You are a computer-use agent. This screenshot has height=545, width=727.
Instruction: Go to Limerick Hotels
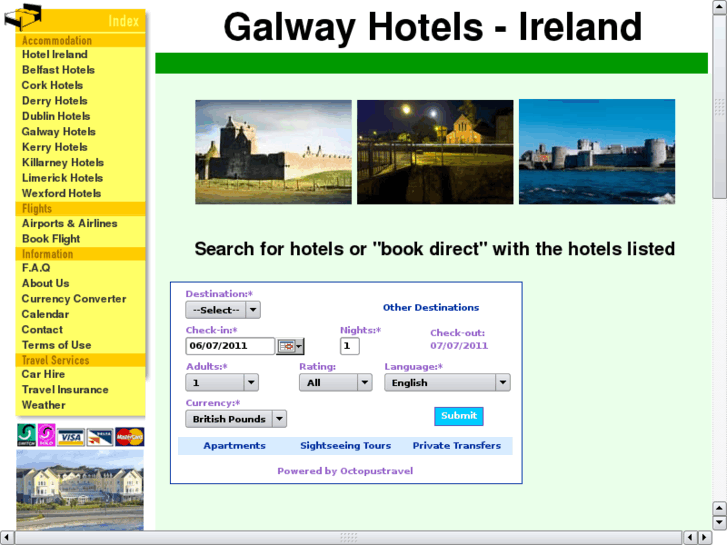pos(62,178)
